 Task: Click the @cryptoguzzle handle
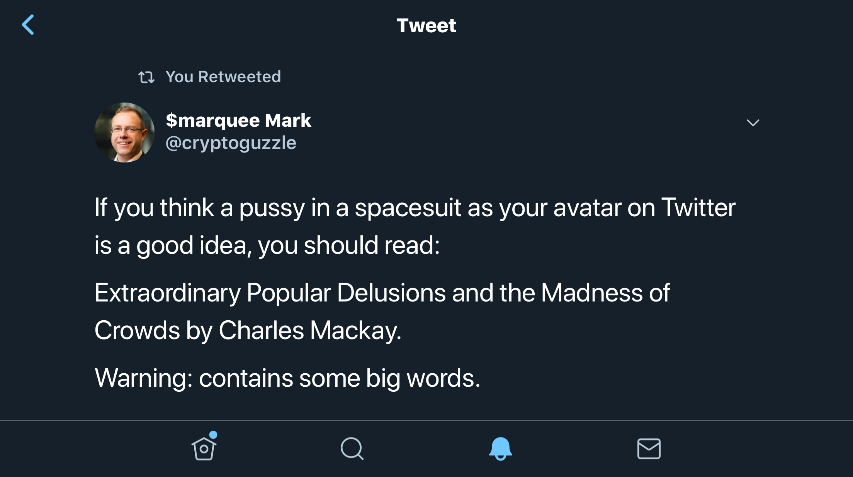pos(231,143)
